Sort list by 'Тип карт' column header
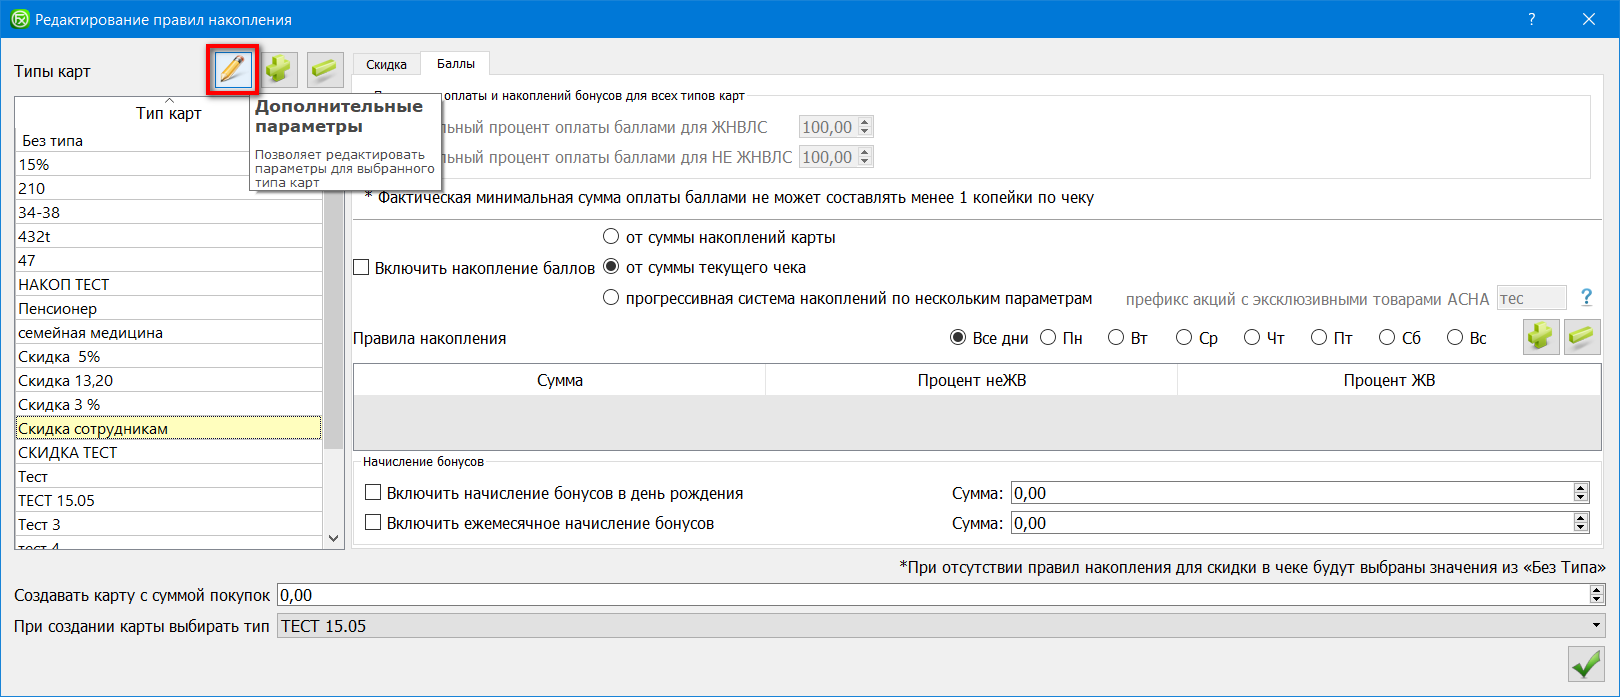Image resolution: width=1620 pixels, height=697 pixels. click(168, 113)
